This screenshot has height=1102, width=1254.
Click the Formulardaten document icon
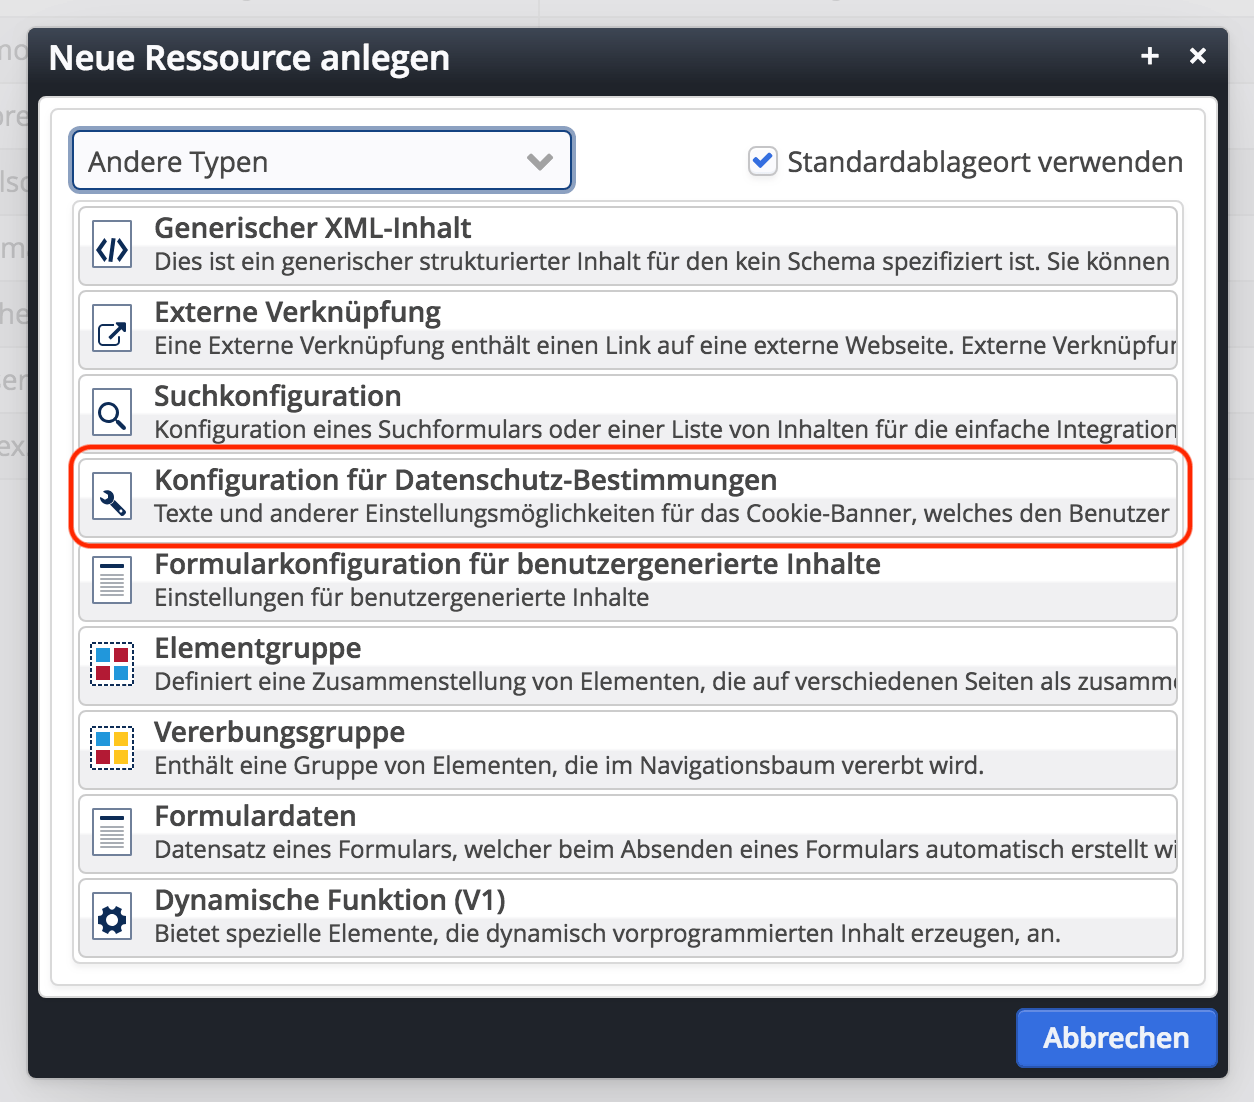112,833
